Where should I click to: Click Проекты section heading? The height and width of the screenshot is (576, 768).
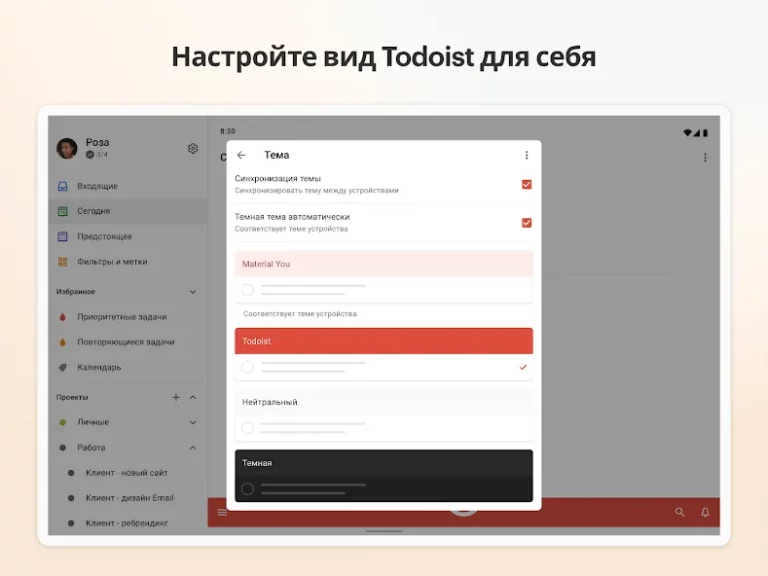click(x=72, y=397)
